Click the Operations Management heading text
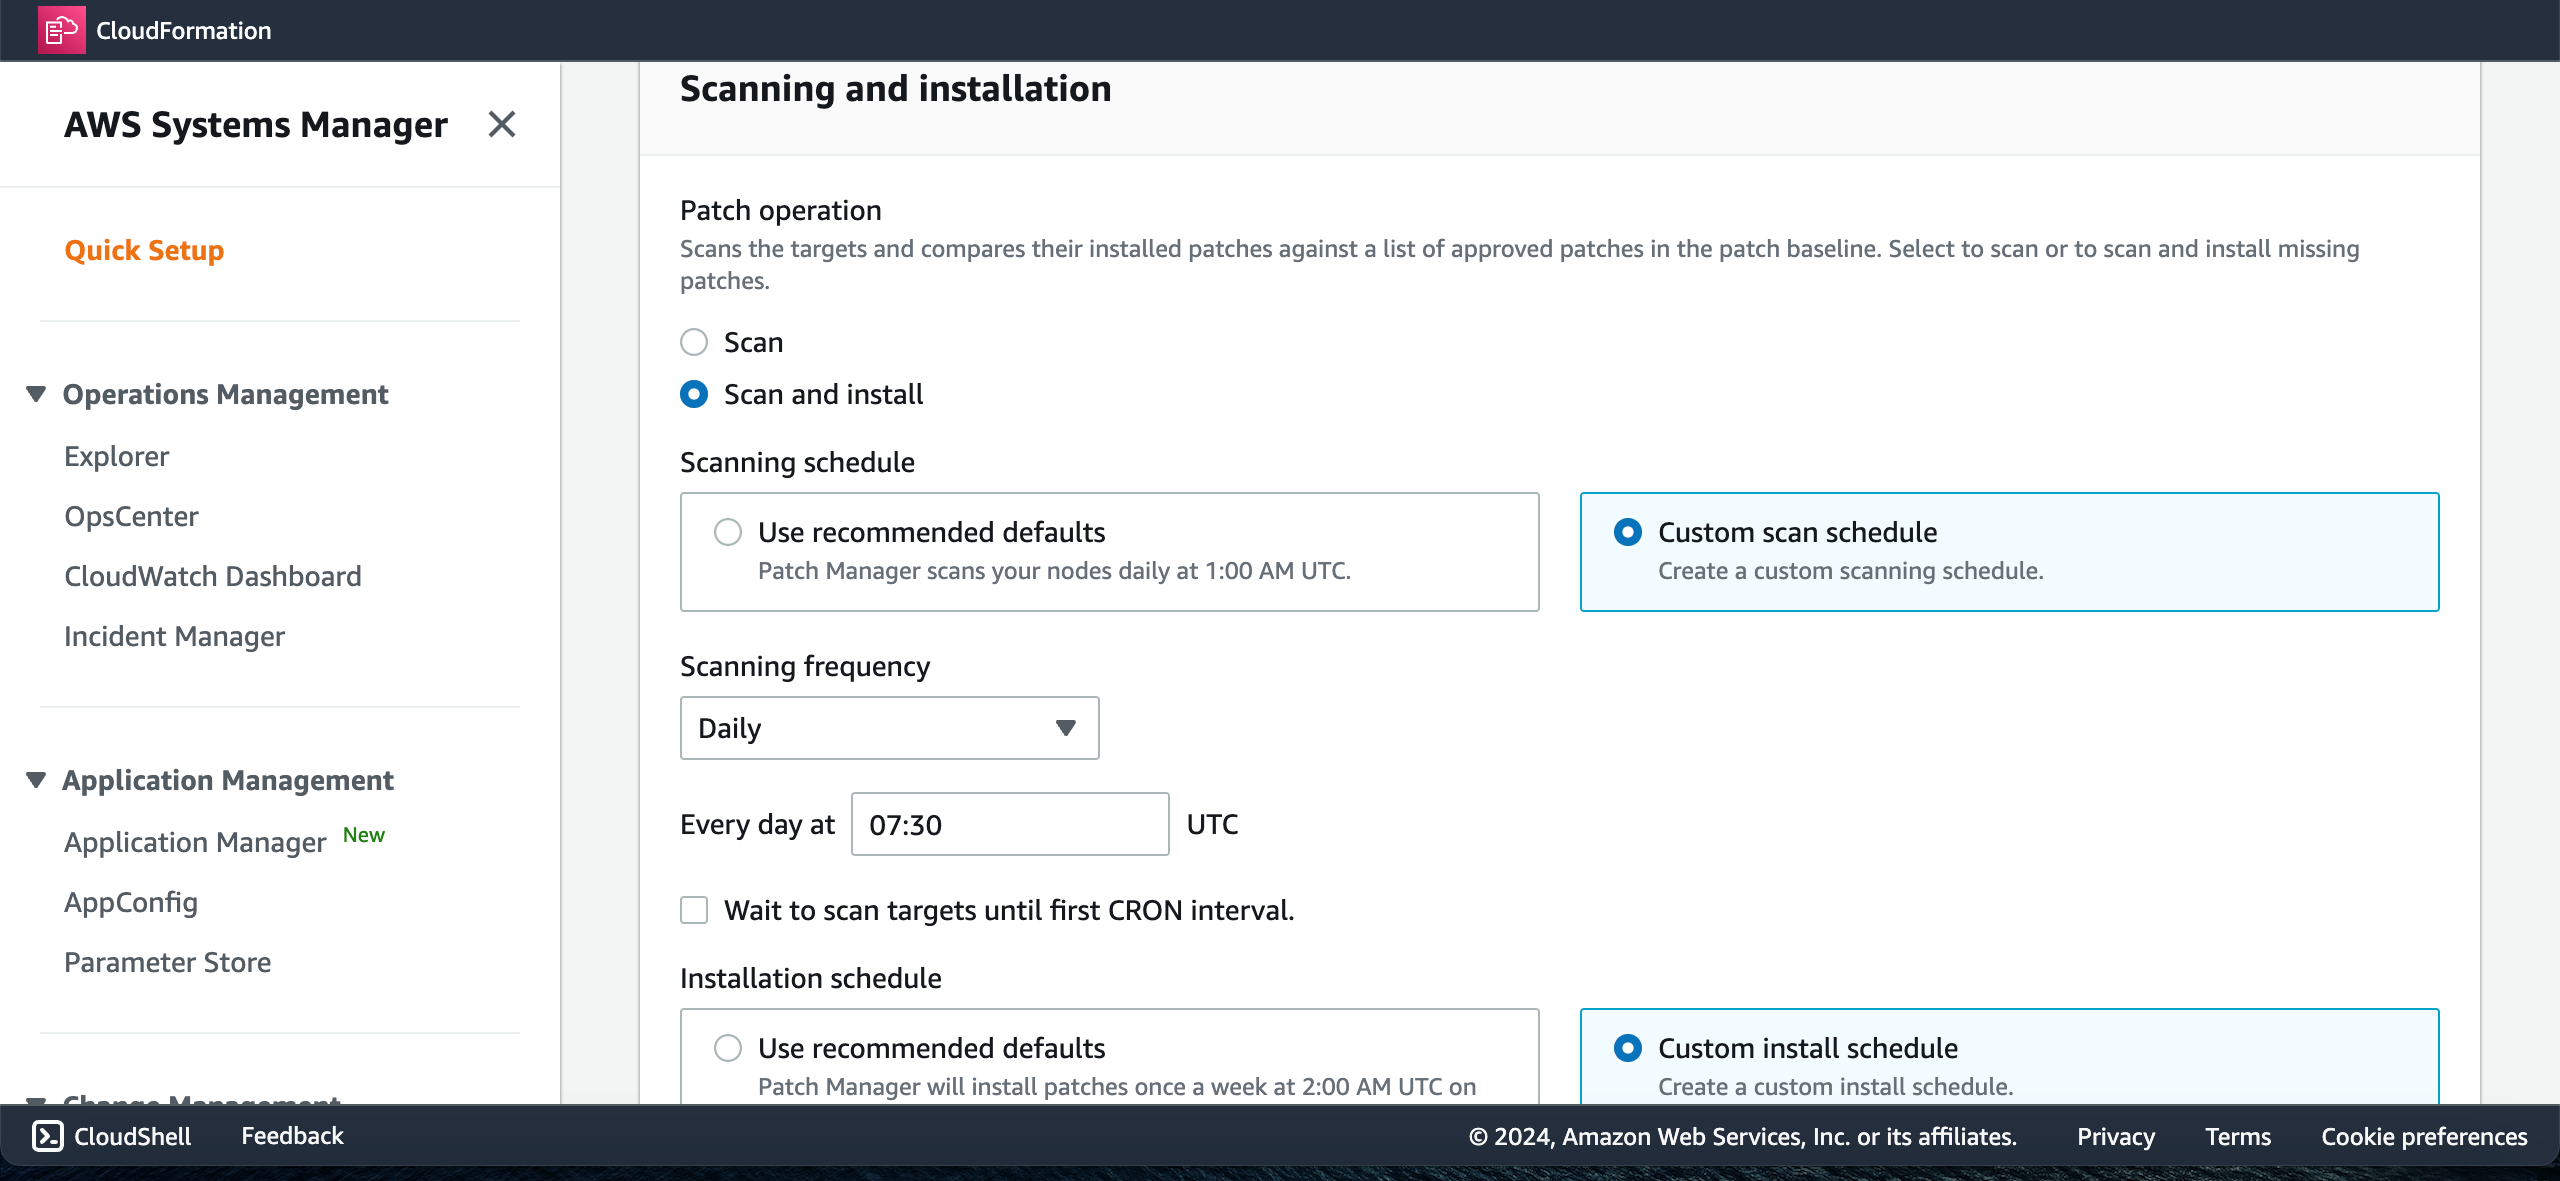 click(225, 394)
